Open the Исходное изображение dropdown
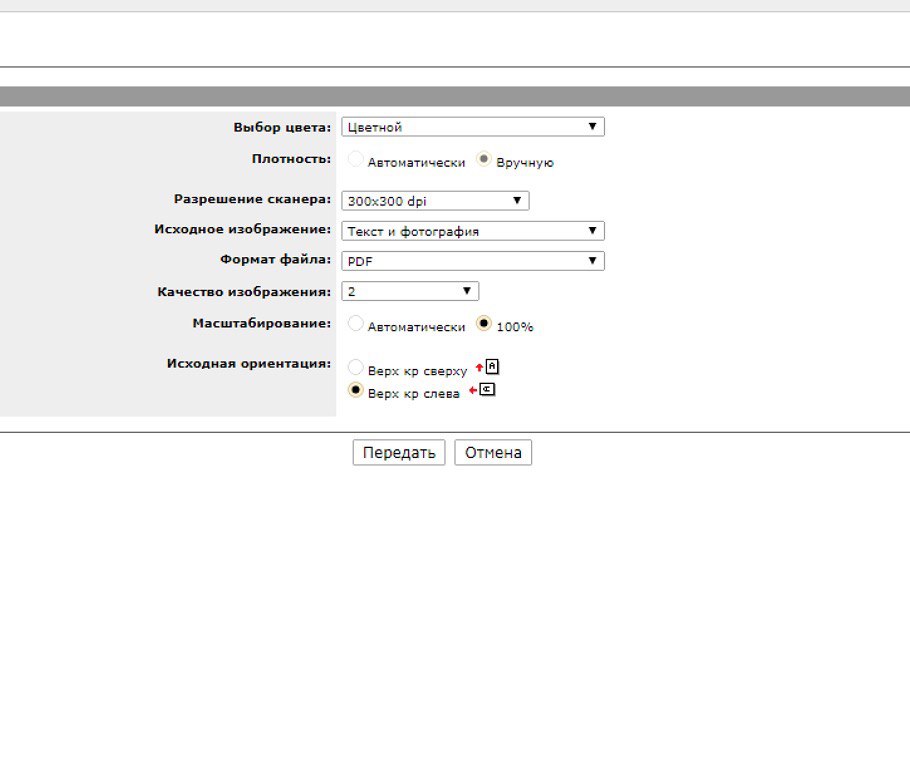 472,231
